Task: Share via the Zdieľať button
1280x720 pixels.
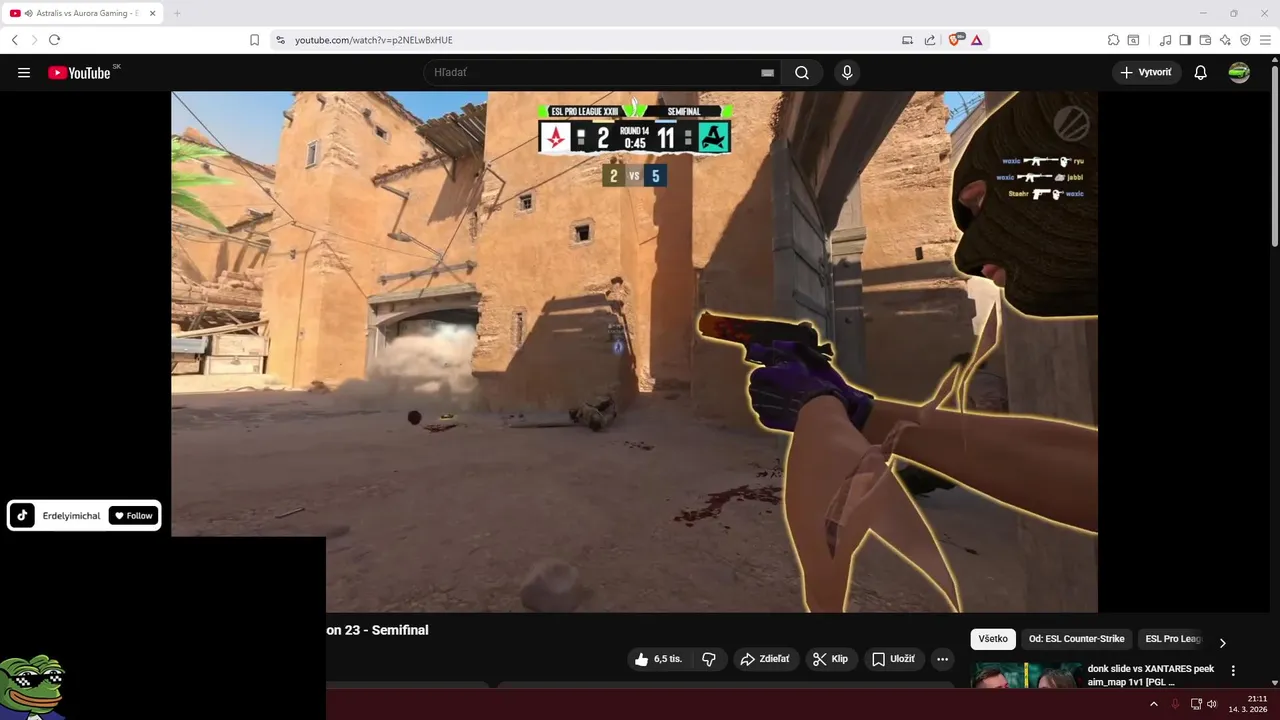Action: coord(765,659)
